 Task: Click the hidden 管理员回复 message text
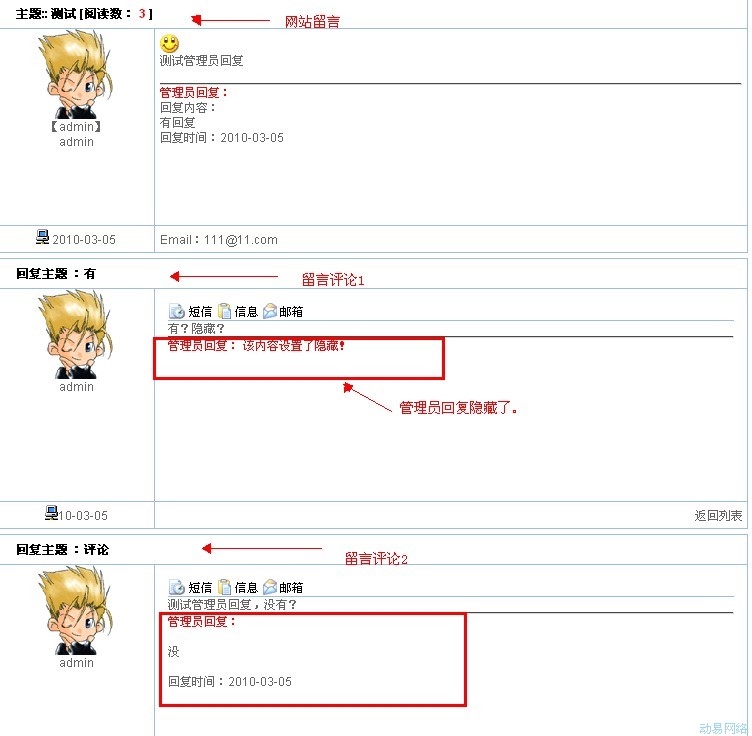tap(256, 345)
